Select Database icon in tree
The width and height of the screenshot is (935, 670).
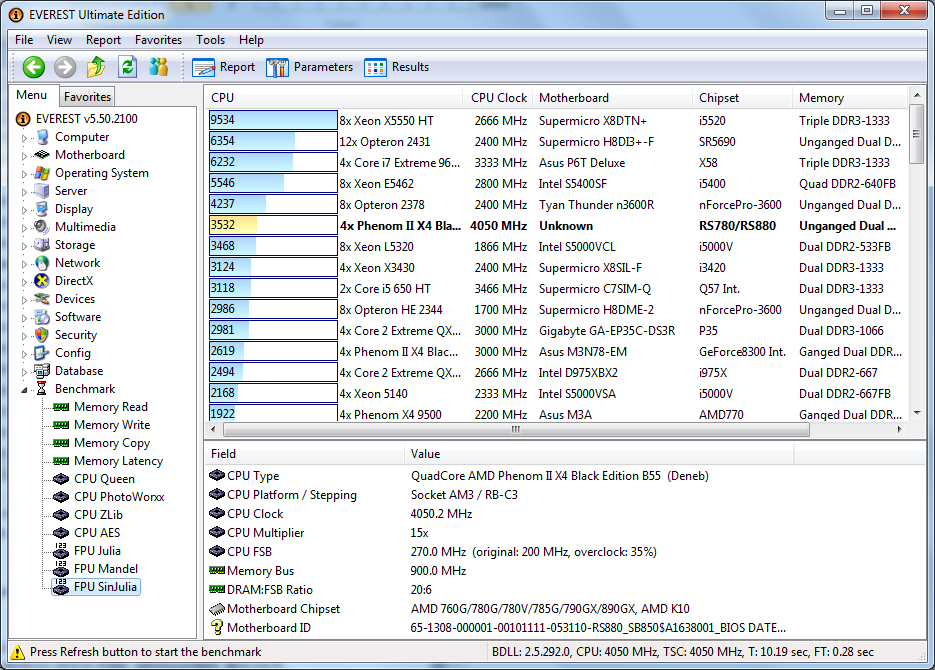(42, 371)
